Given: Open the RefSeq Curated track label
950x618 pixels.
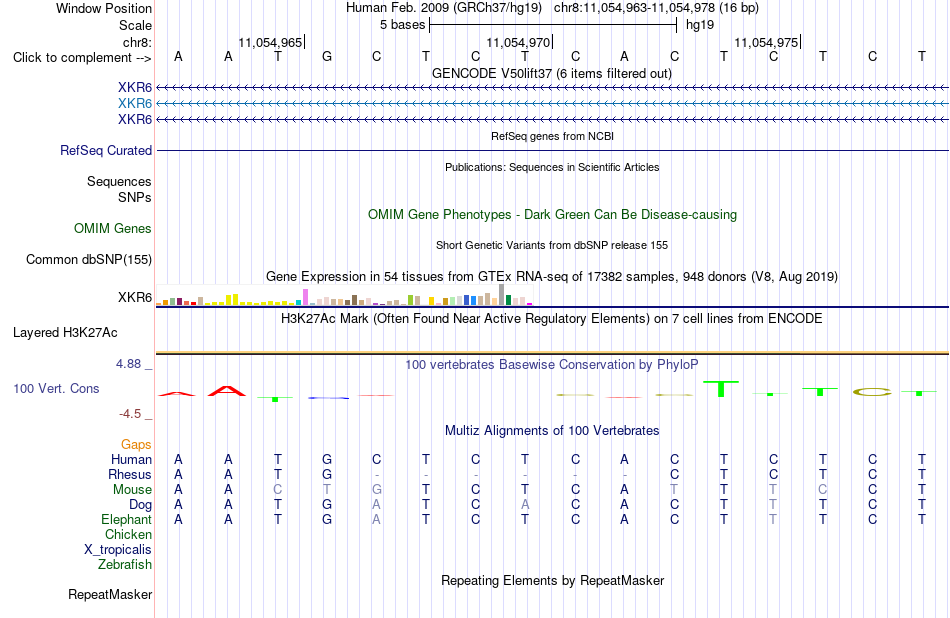Looking at the screenshot, I should (106, 150).
